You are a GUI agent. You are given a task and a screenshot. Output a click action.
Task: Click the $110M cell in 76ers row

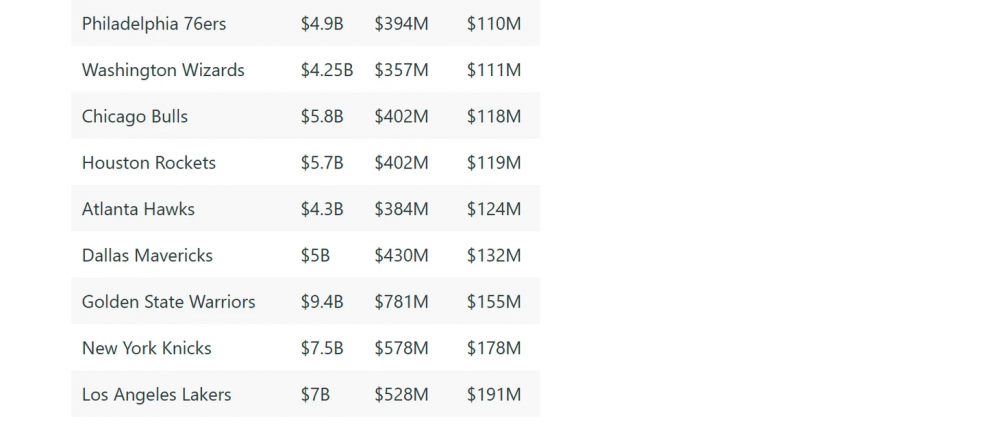pyautogui.click(x=494, y=24)
